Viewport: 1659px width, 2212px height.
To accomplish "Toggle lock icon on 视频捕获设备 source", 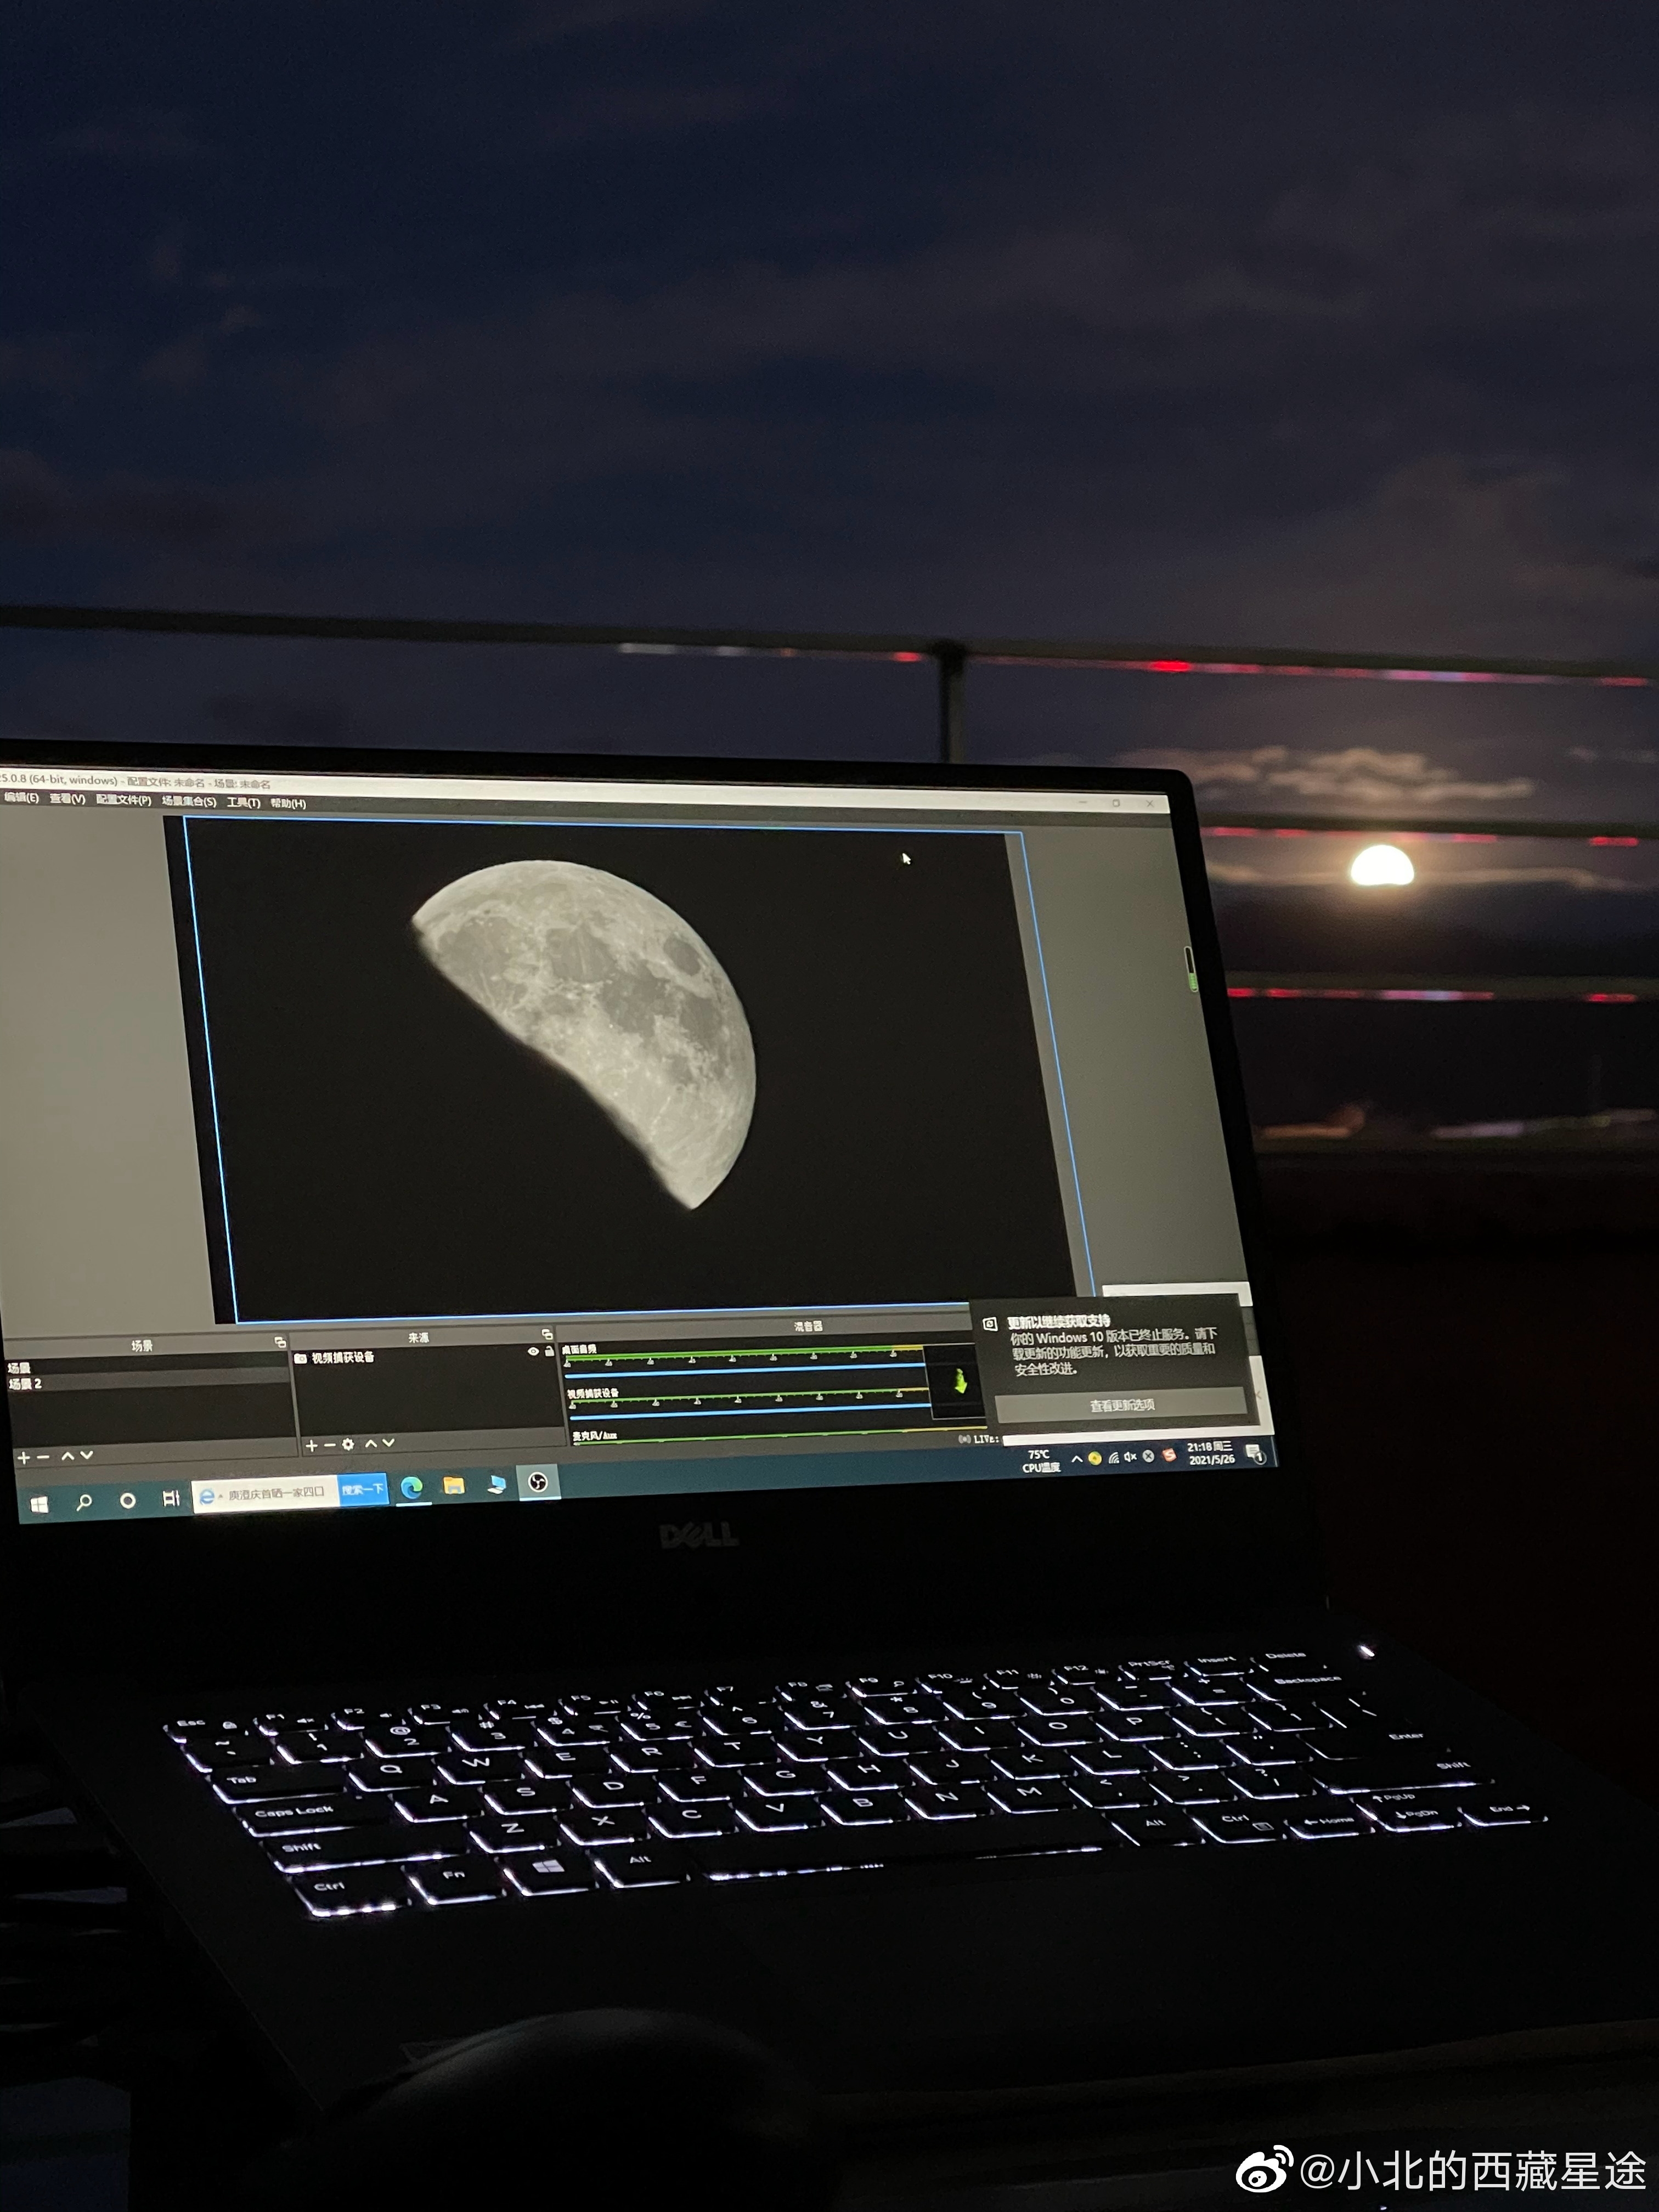I will 549,1351.
